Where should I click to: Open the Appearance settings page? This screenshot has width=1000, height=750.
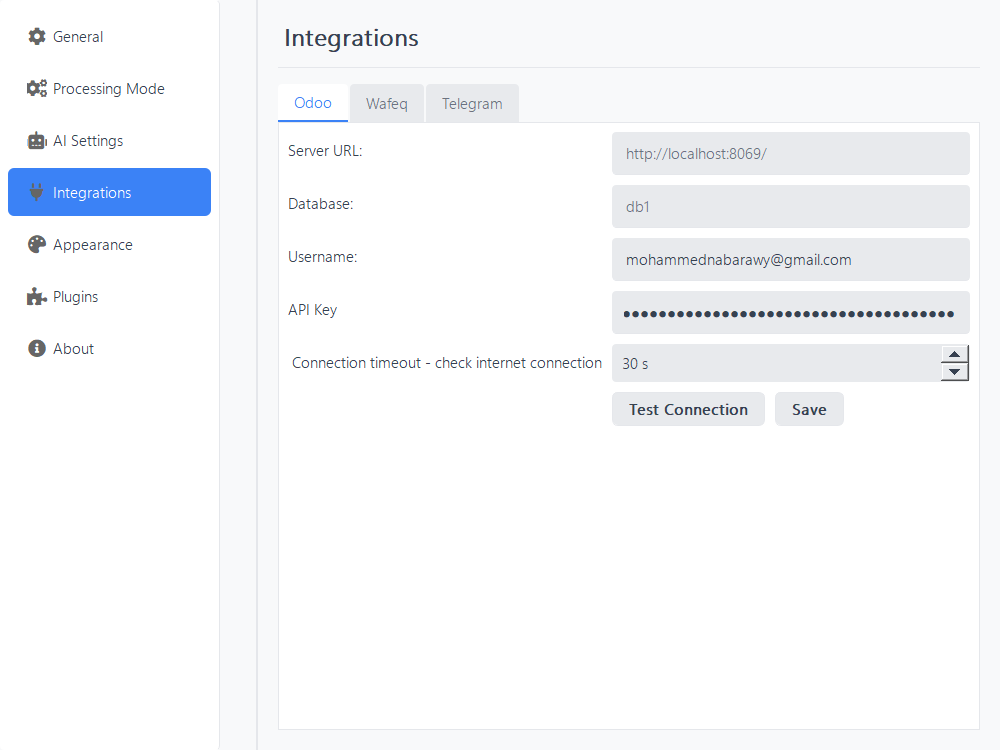tap(93, 245)
